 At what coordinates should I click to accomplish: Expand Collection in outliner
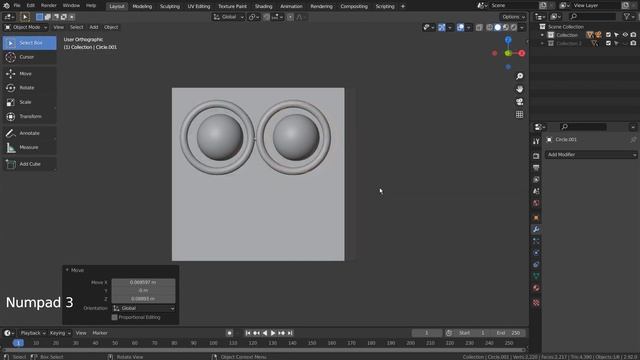coord(542,35)
